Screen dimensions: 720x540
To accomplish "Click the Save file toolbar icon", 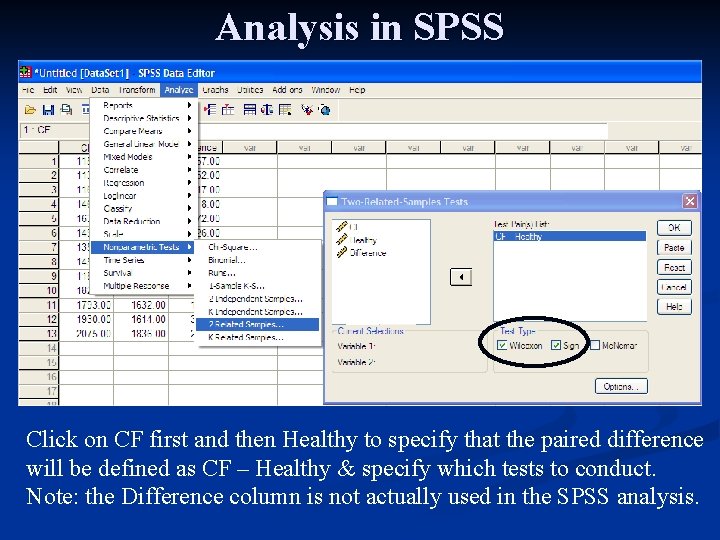I will 48,110.
